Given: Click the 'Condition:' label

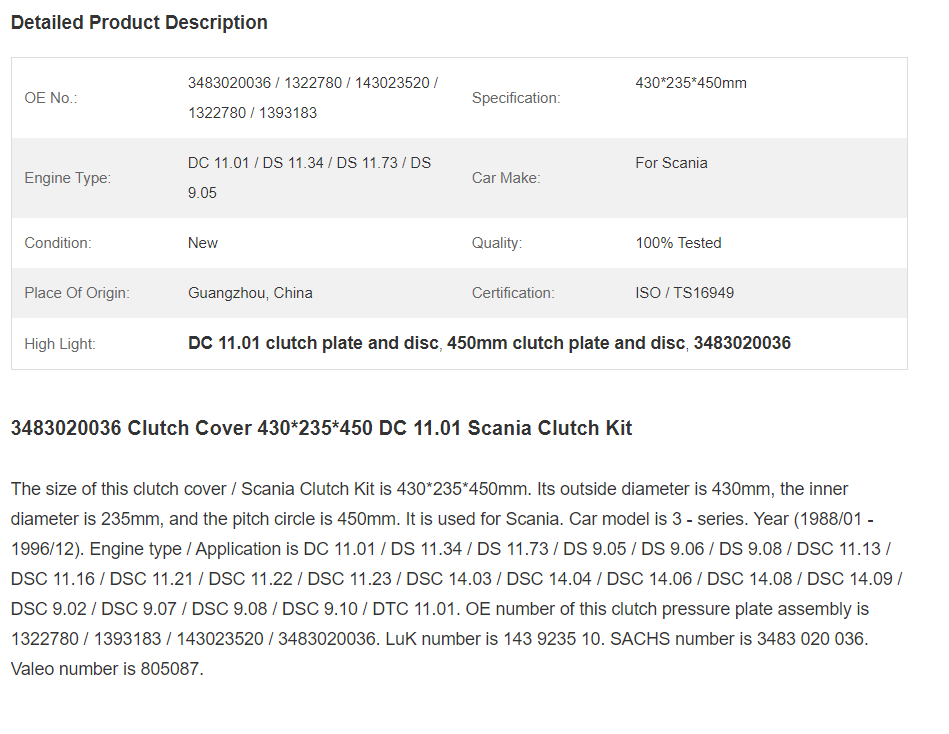Looking at the screenshot, I should pos(57,243).
